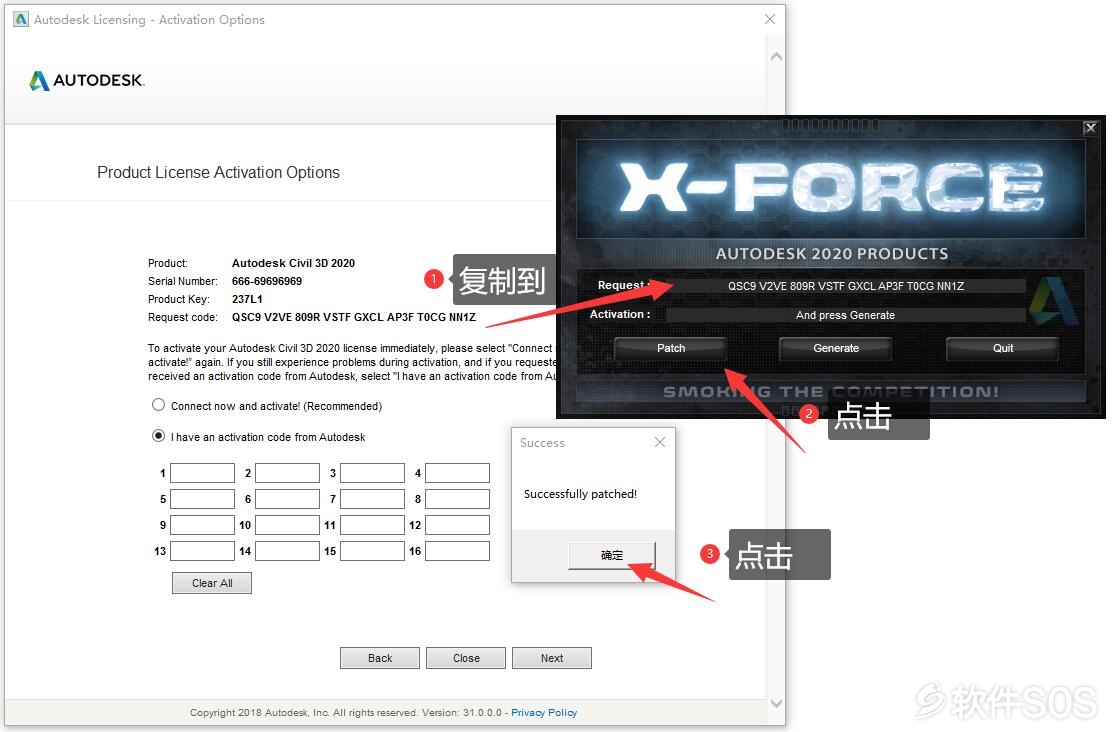The image size is (1114, 732).
Task: Click activation code field 3
Action: (372, 473)
